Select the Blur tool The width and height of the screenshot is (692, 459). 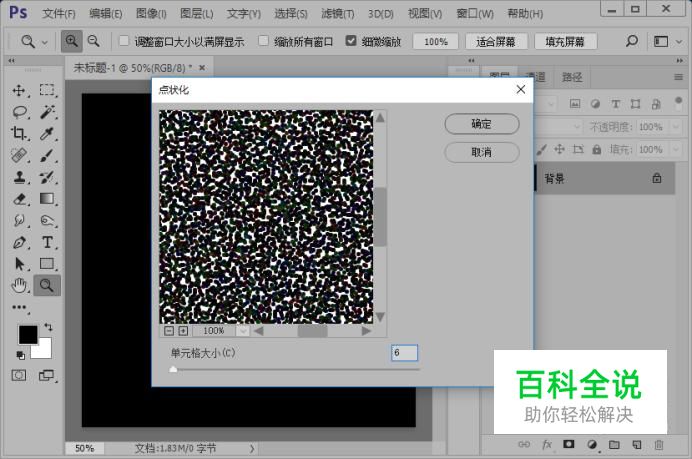tap(19, 220)
